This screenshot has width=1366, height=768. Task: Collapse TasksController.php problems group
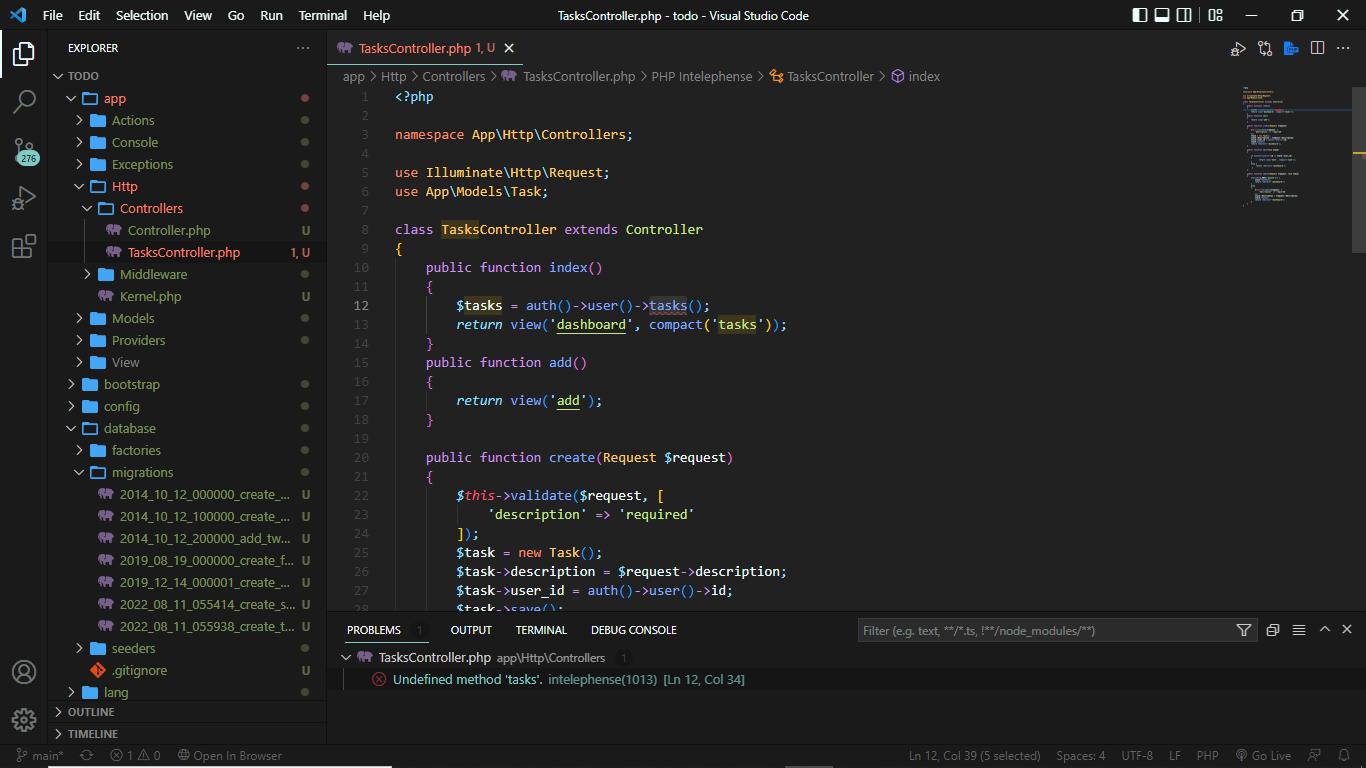(346, 658)
